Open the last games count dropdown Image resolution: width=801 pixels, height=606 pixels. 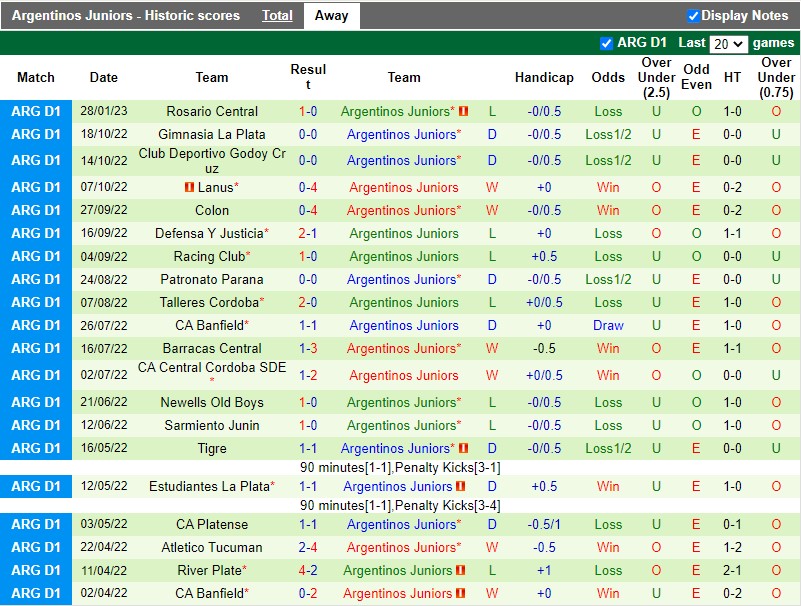728,42
